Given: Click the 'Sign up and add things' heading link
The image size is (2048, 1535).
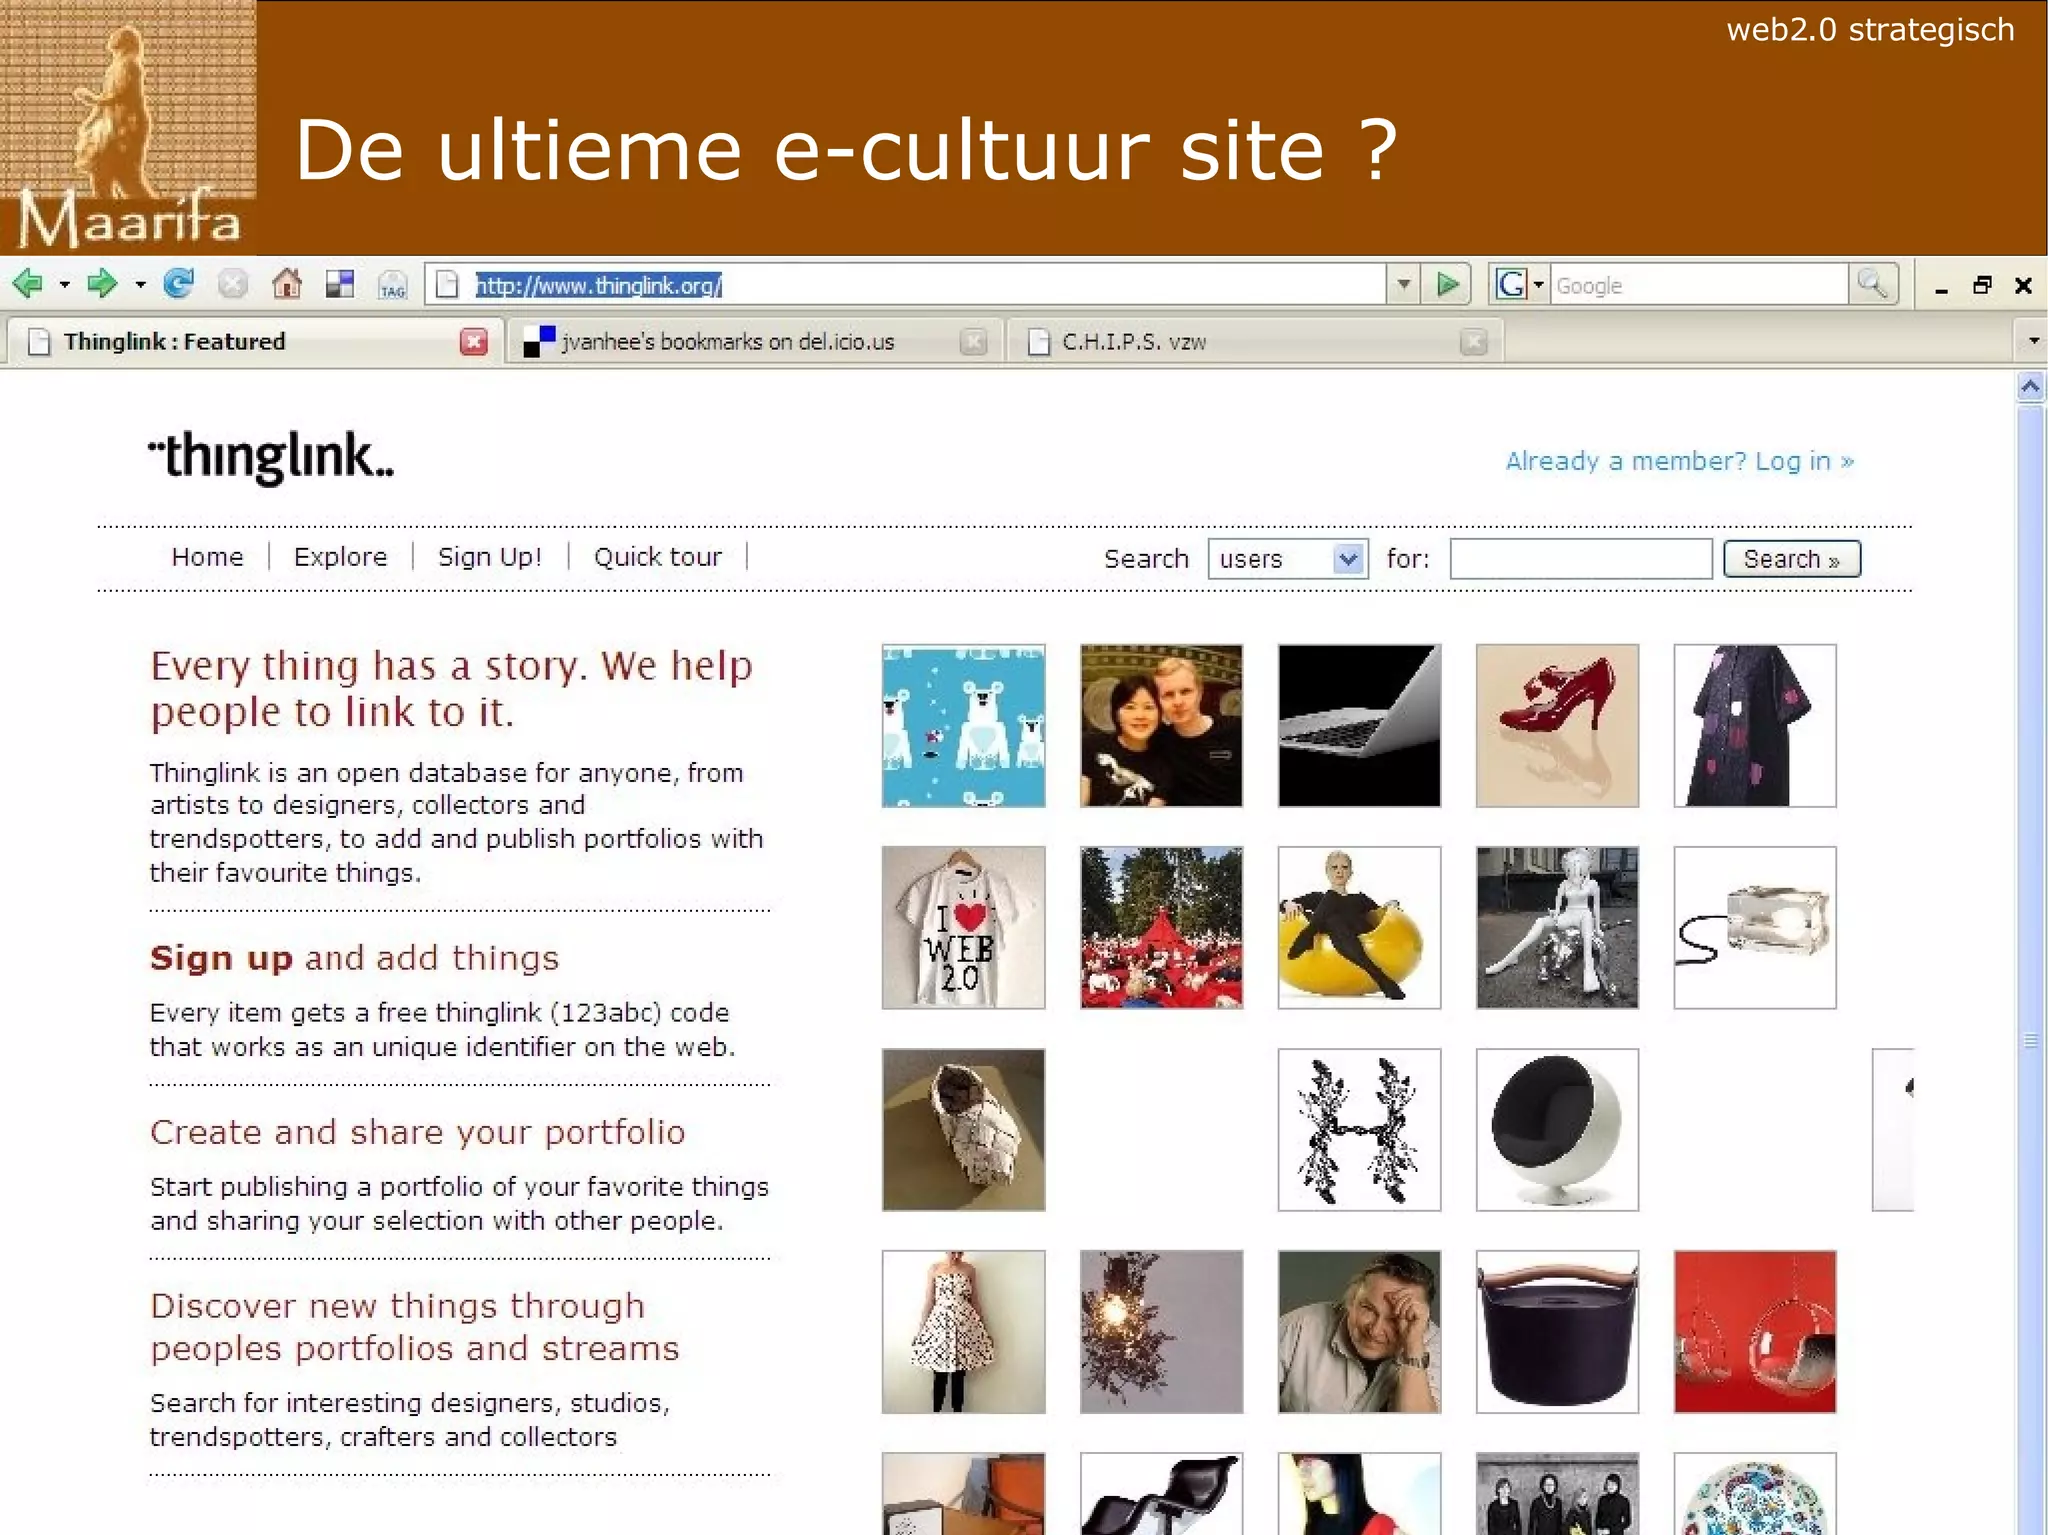Looking at the screenshot, I should [x=354, y=958].
